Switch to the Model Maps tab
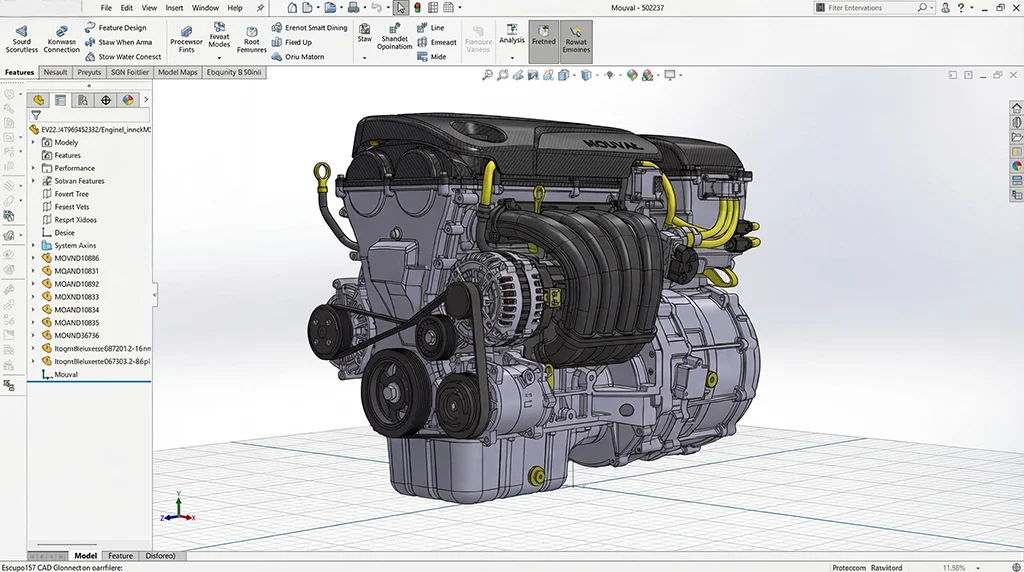 coord(178,72)
